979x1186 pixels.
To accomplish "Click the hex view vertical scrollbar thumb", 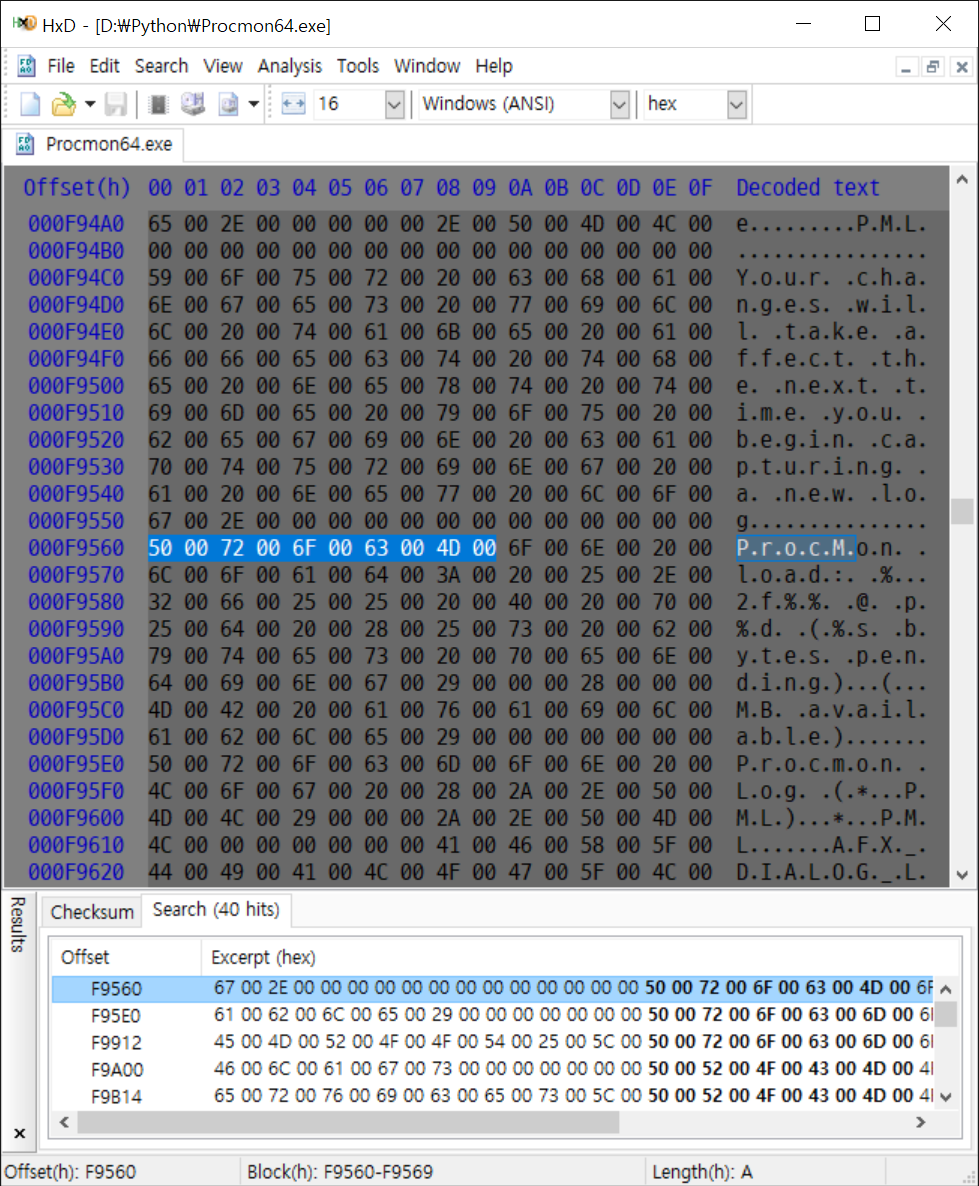I will pyautogui.click(x=962, y=511).
